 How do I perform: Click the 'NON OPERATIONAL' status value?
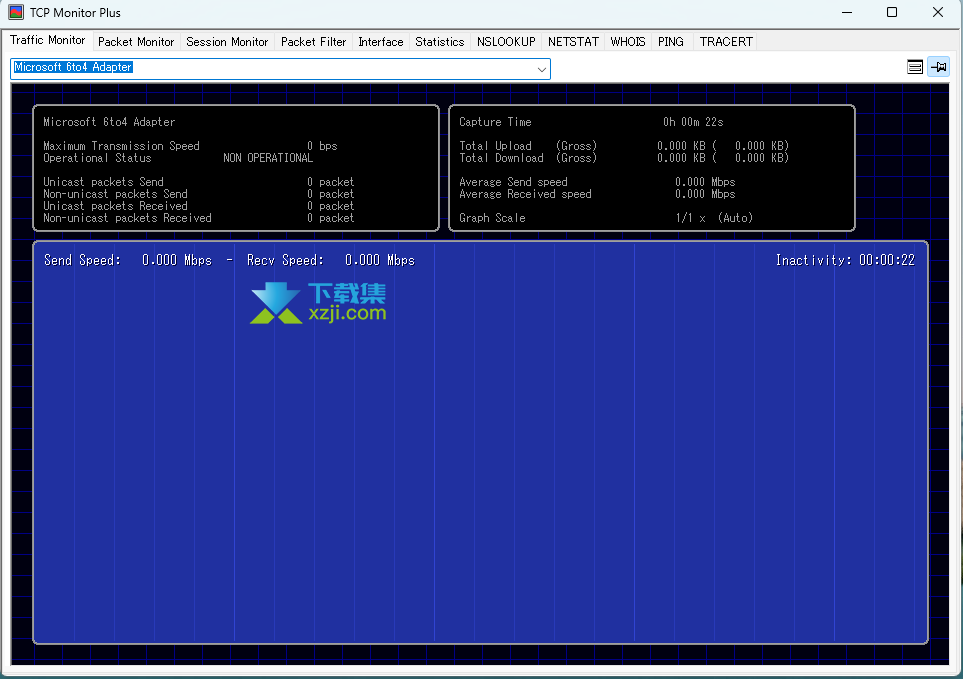click(x=268, y=158)
